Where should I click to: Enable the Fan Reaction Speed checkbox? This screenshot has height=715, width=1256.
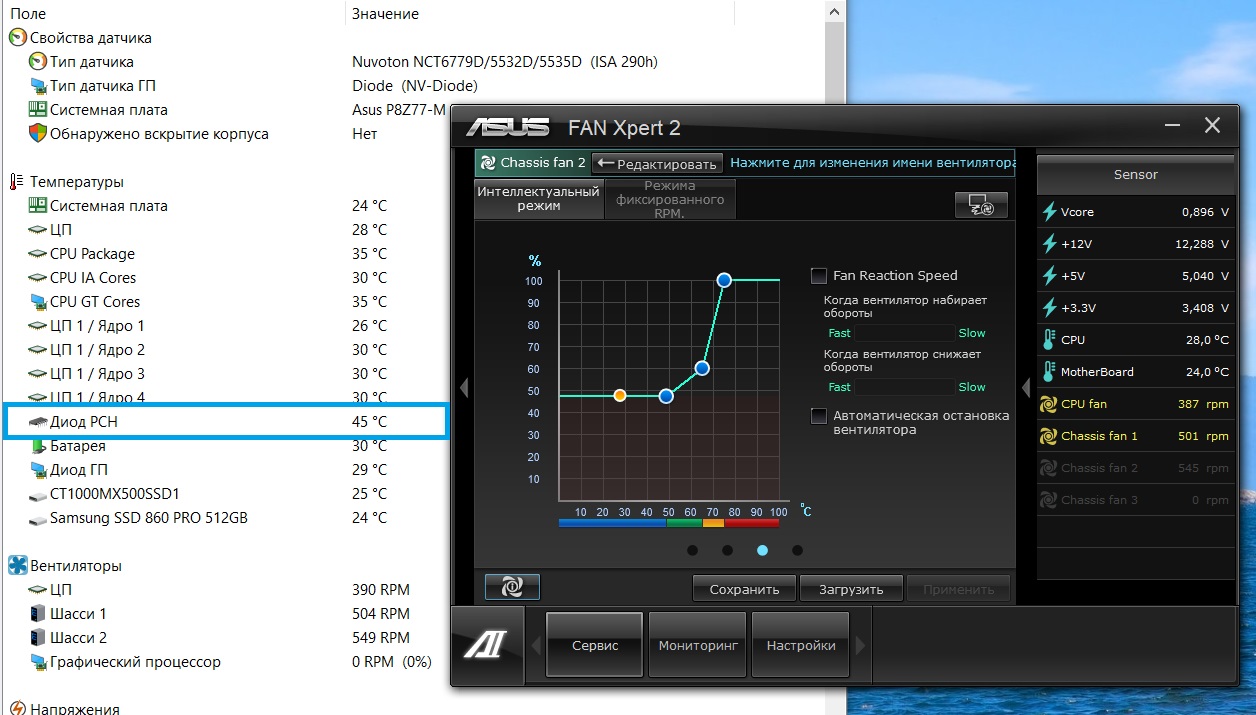pos(819,275)
